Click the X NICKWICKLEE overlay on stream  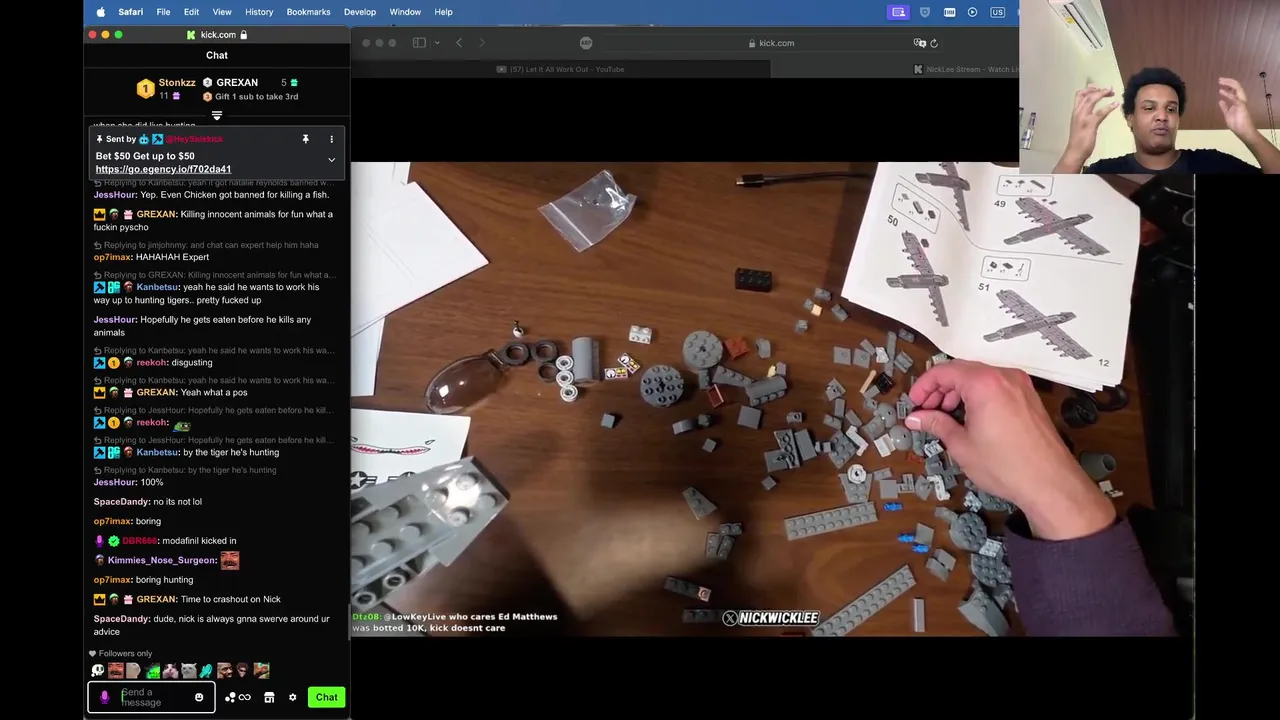tap(771, 618)
